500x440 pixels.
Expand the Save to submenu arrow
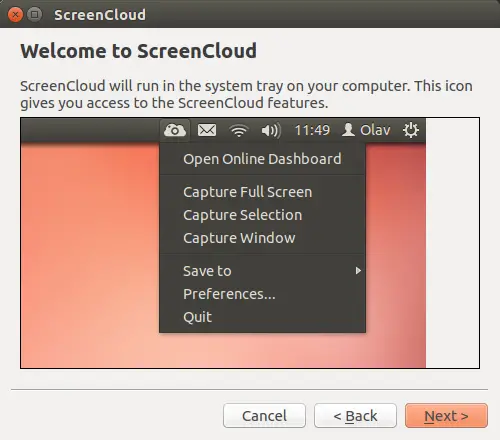[358, 271]
